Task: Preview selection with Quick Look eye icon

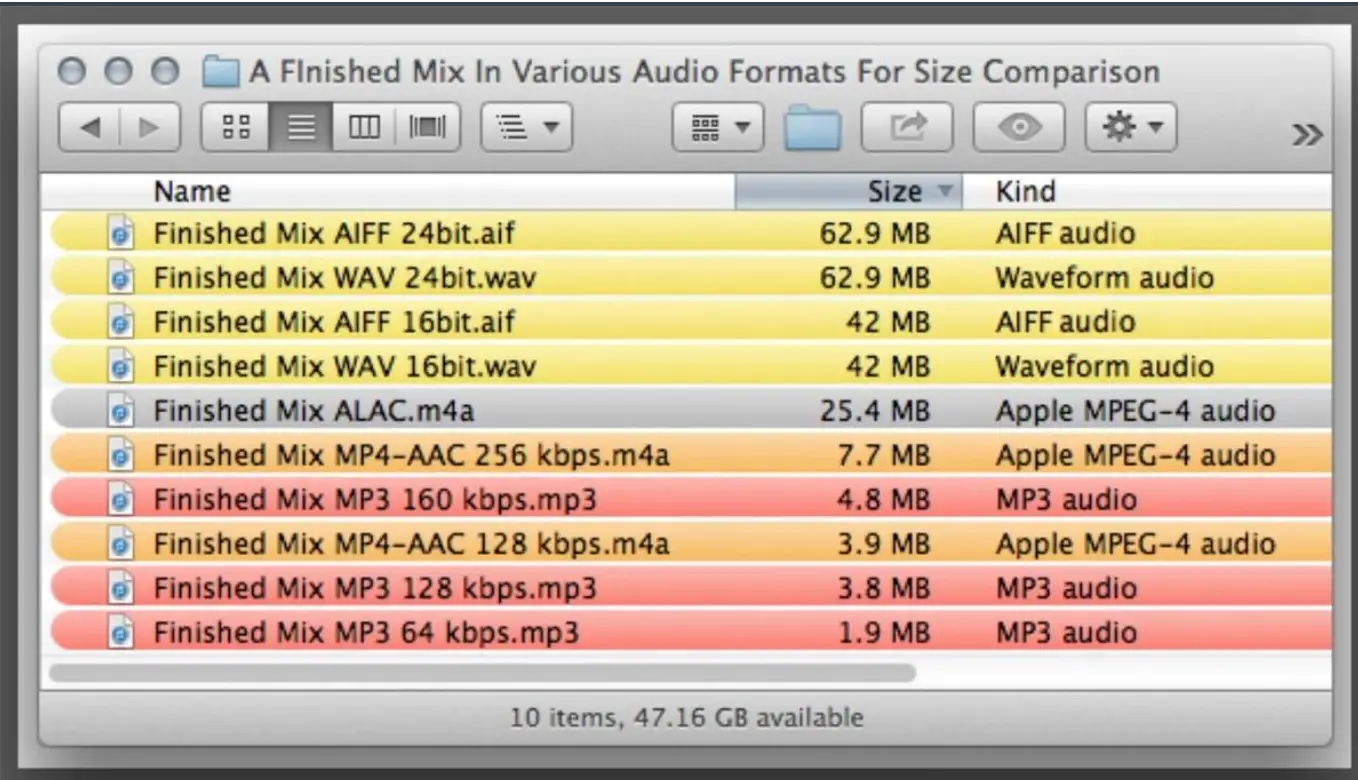Action: 1018,127
